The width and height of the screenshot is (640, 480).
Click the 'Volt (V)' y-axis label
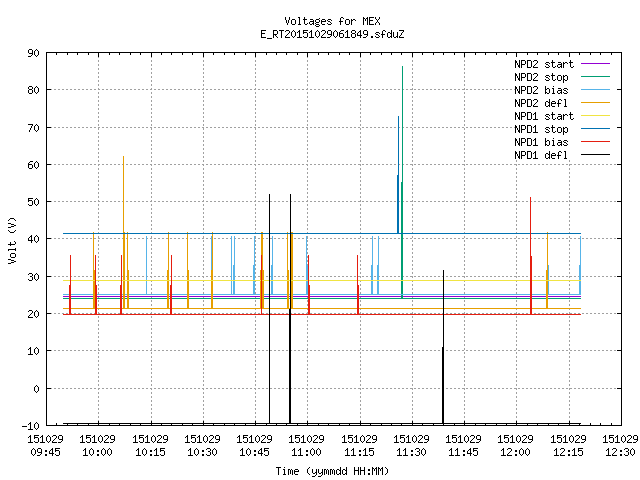13,240
